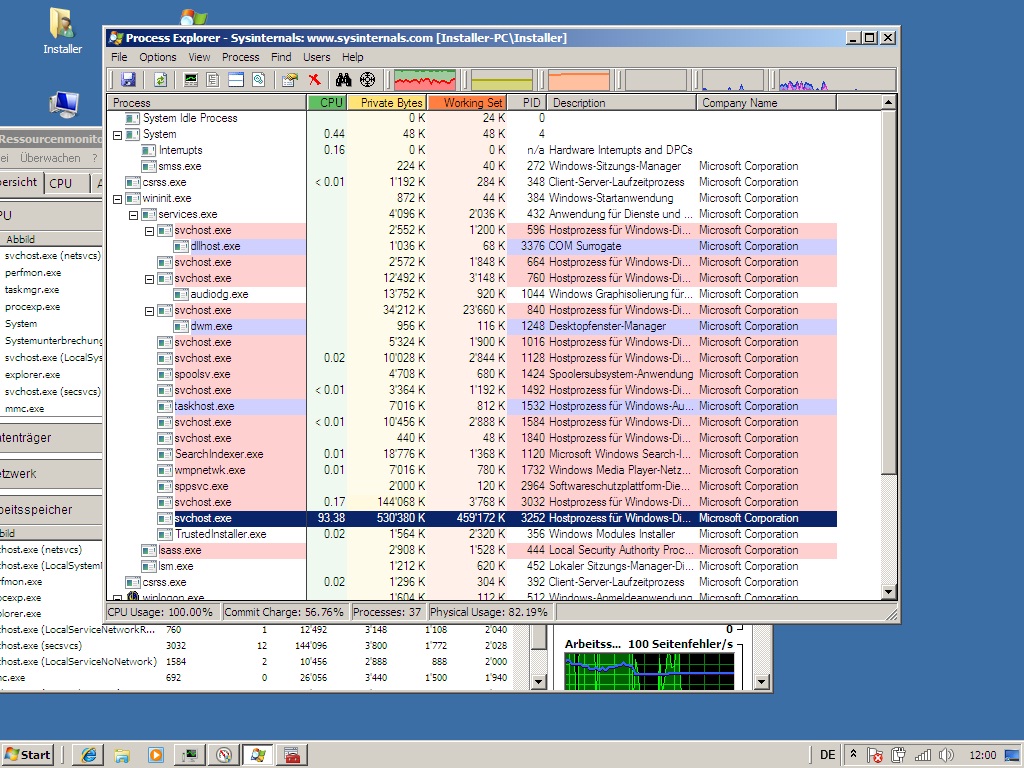The image size is (1024, 768).
Task: Open the Find menu
Action: pyautogui.click(x=281, y=57)
